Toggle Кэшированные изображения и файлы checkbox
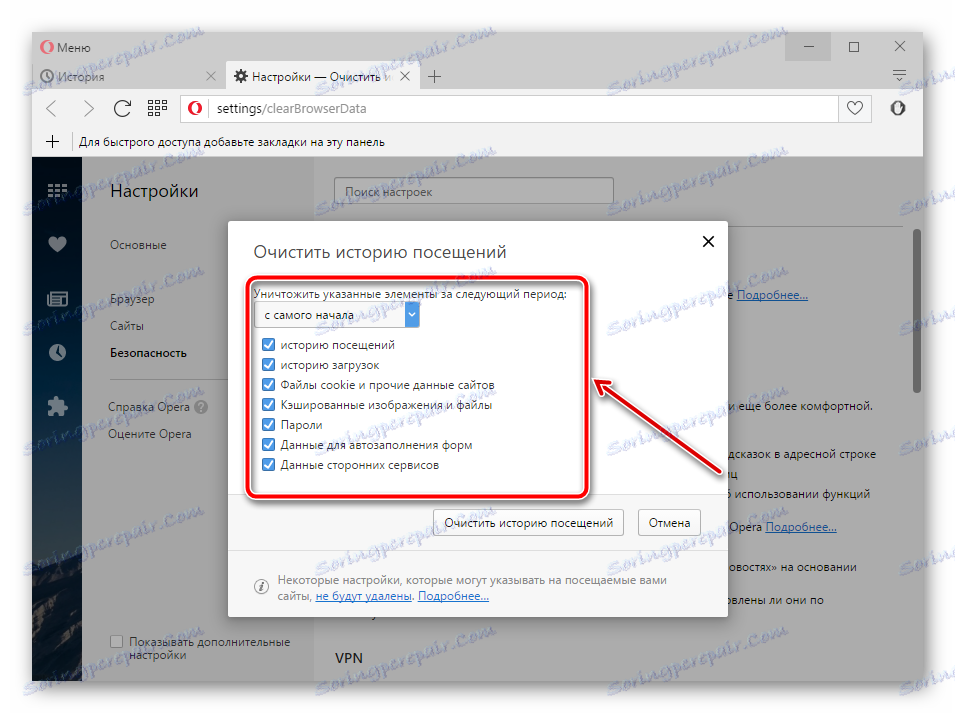The width and height of the screenshot is (955, 713). click(x=269, y=404)
